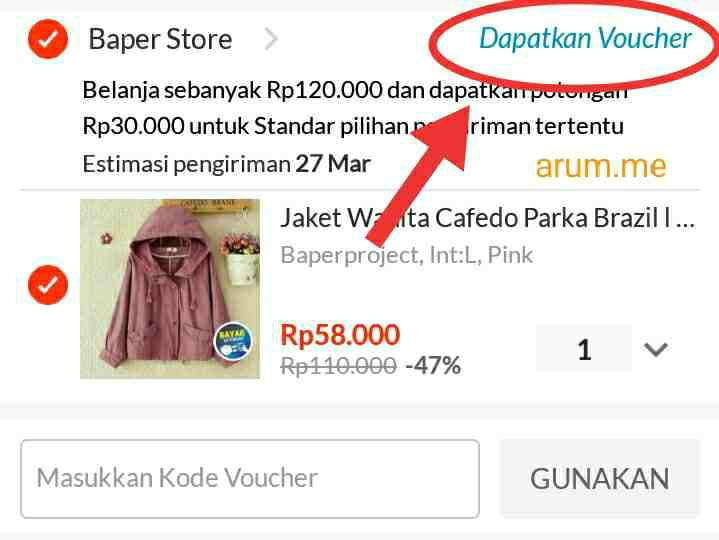Select the quantity box showing 1

point(584,349)
